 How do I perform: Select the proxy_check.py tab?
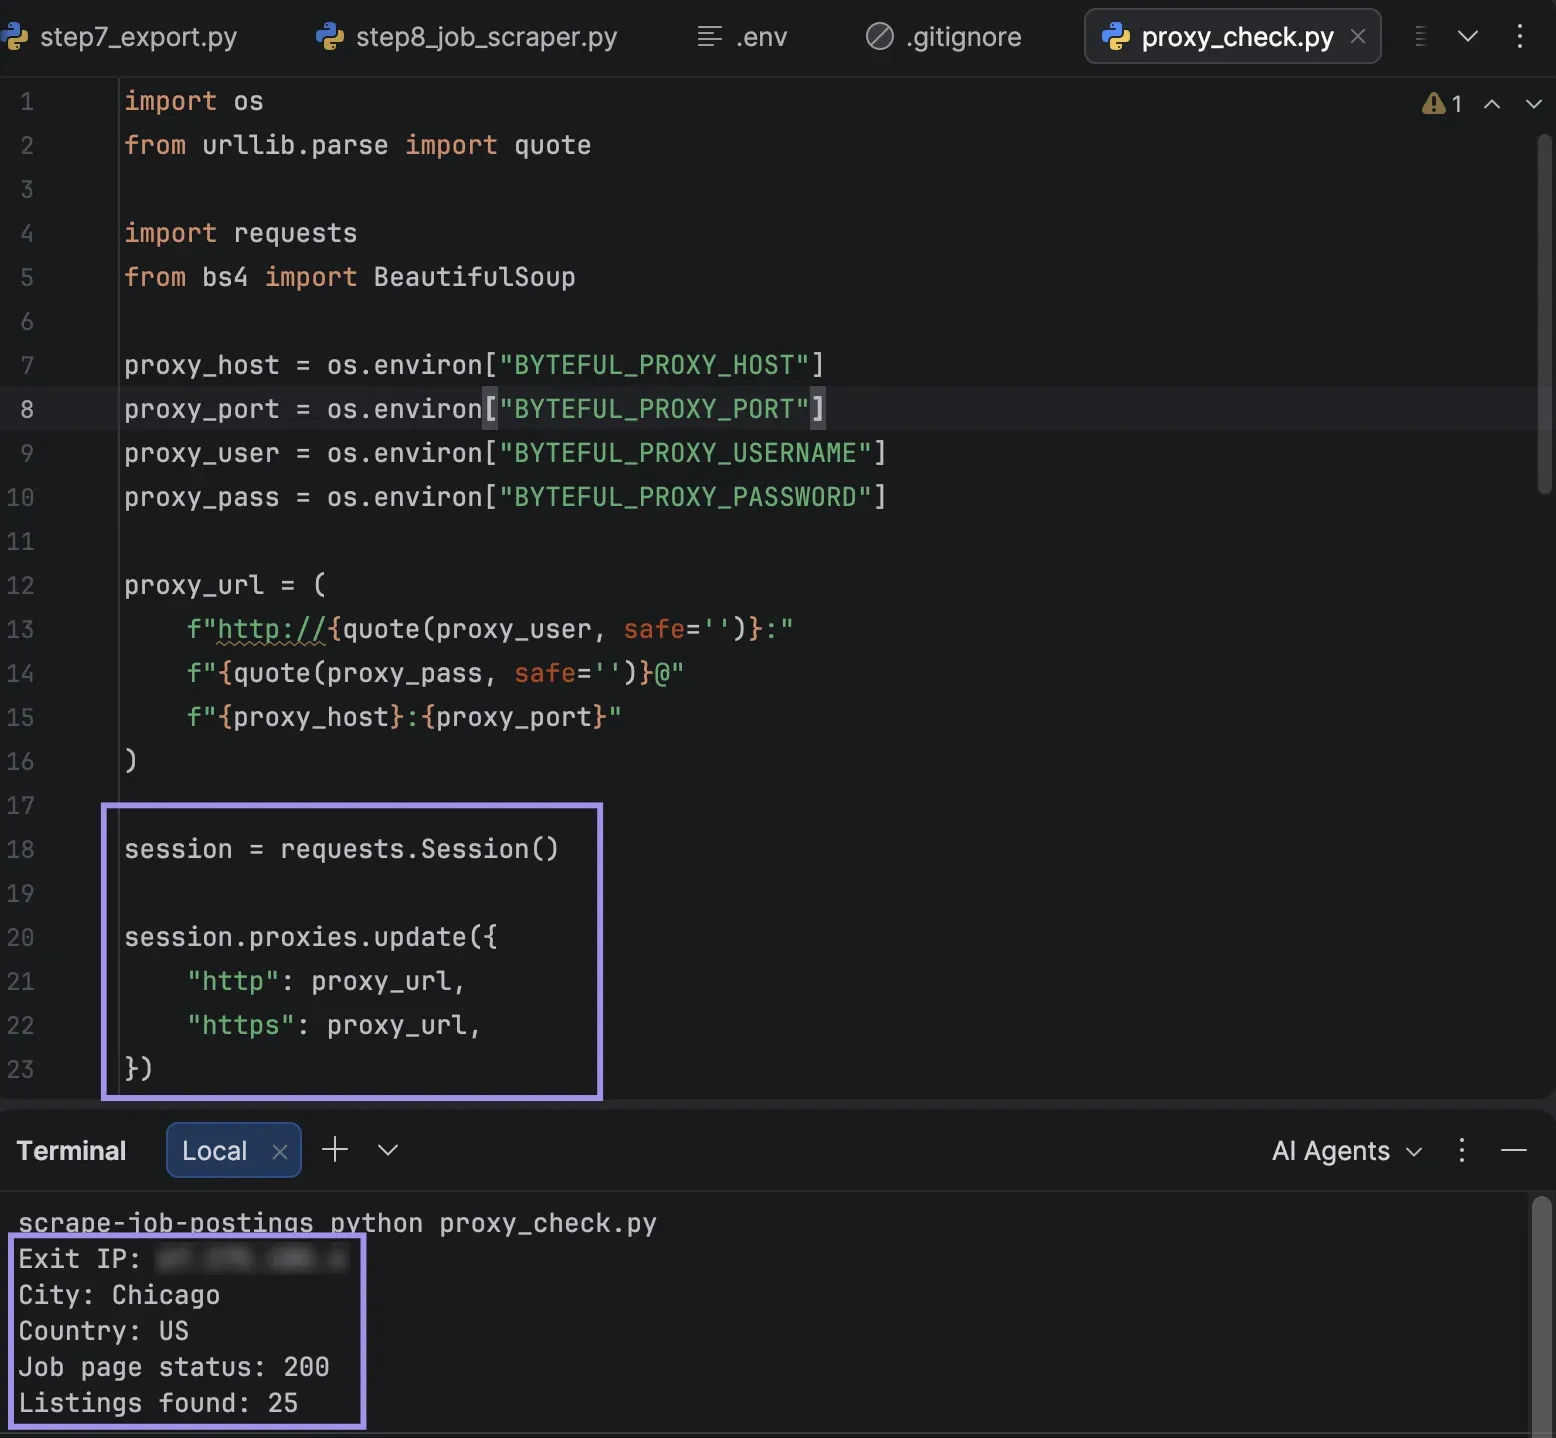[x=1232, y=37]
